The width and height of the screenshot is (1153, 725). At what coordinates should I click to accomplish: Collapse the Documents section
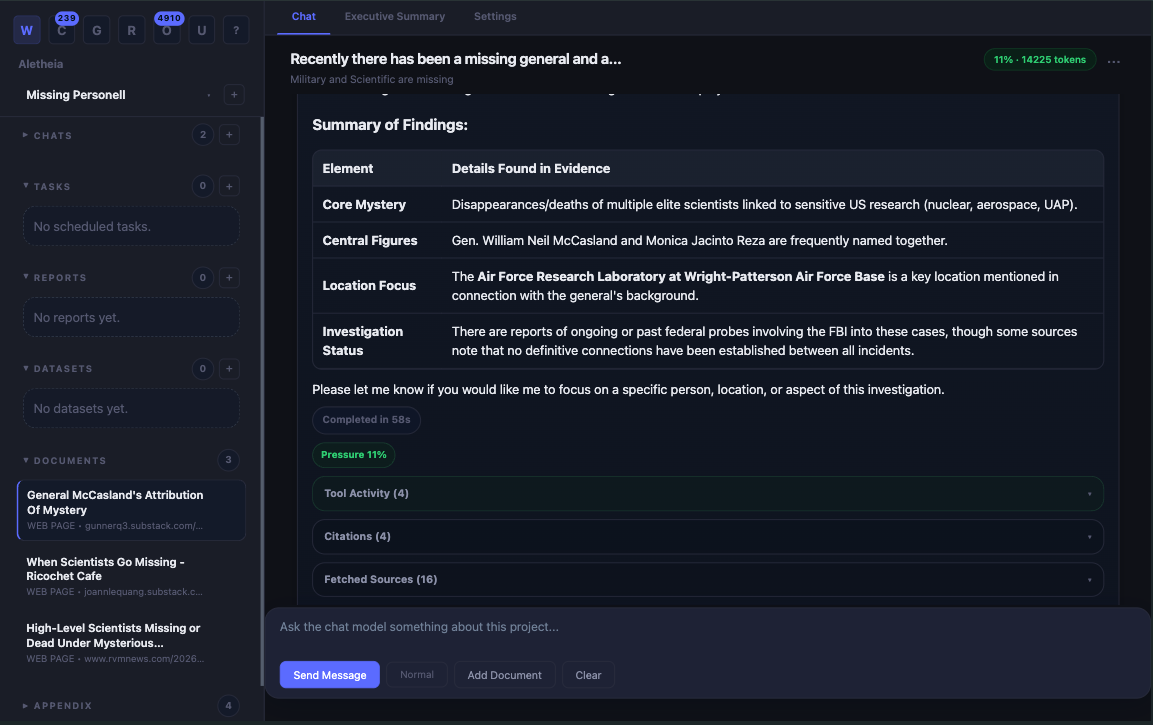65,460
